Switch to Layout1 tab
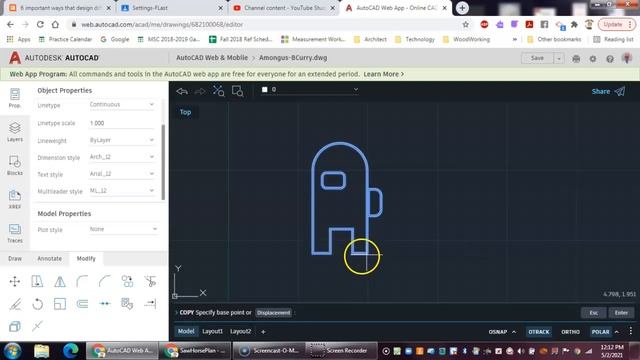640x360 pixels. tap(212, 331)
